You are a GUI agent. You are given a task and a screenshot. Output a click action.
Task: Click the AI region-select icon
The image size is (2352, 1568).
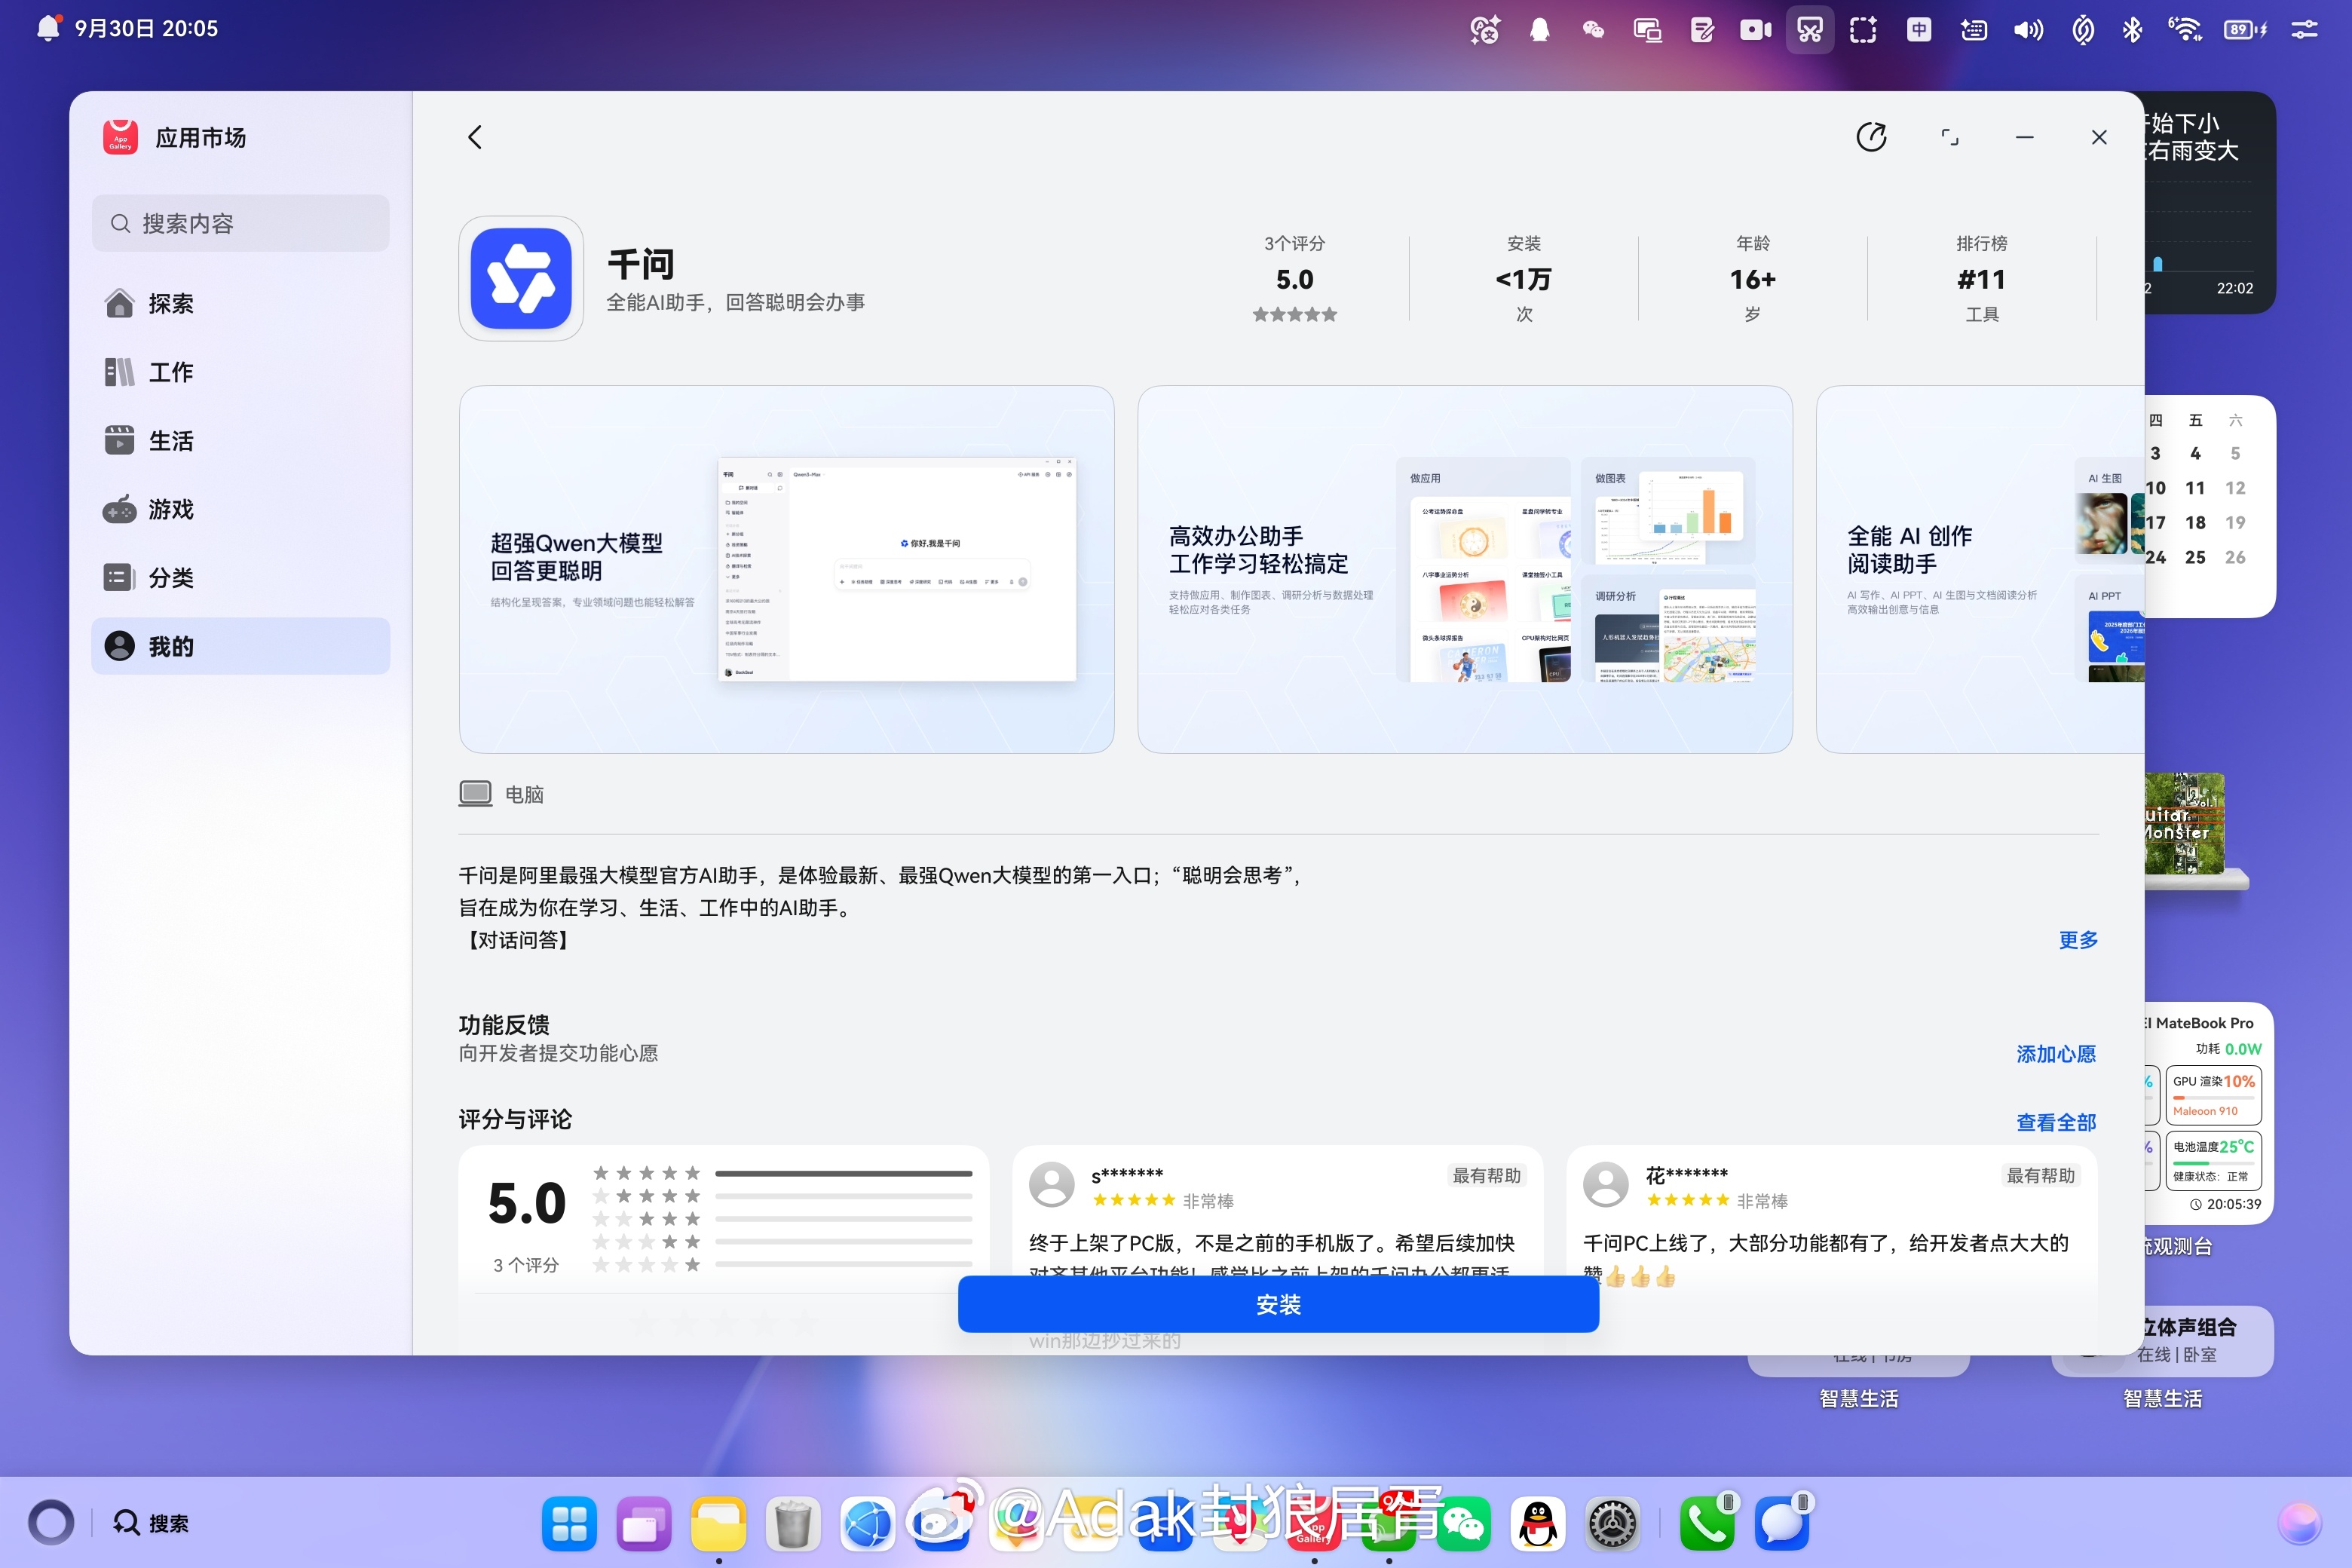[1863, 30]
